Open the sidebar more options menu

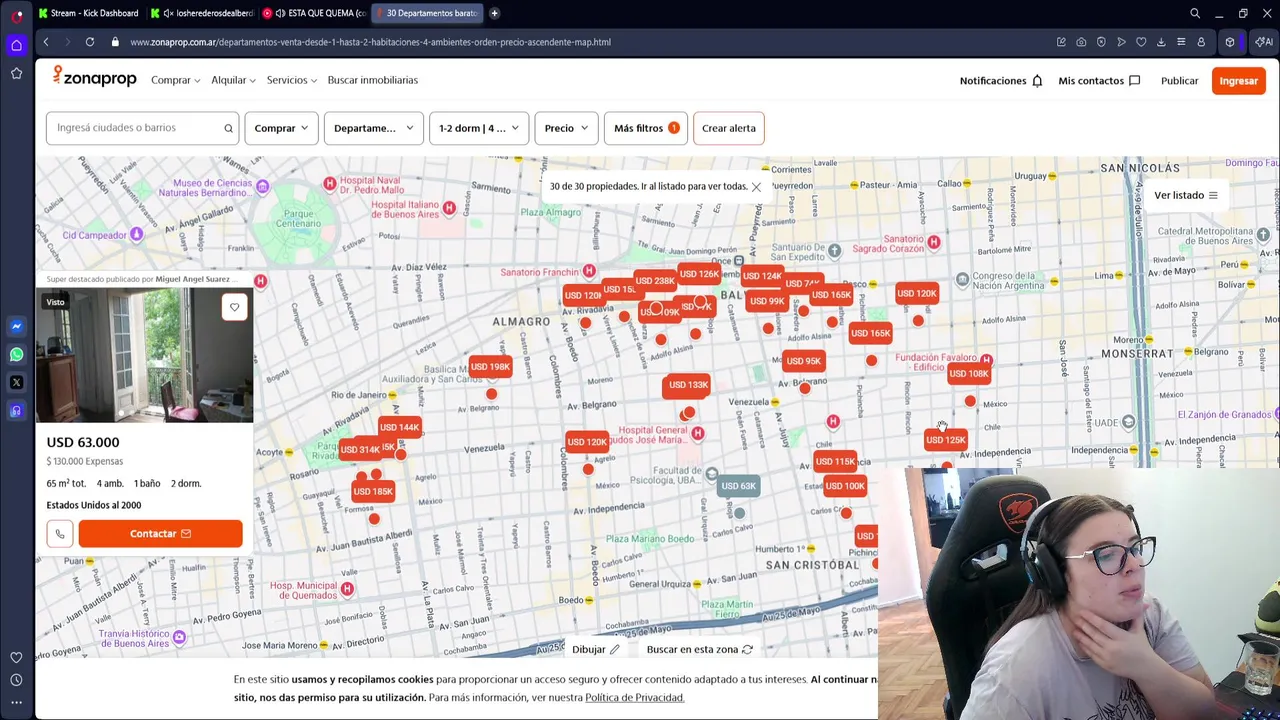click(x=16, y=703)
